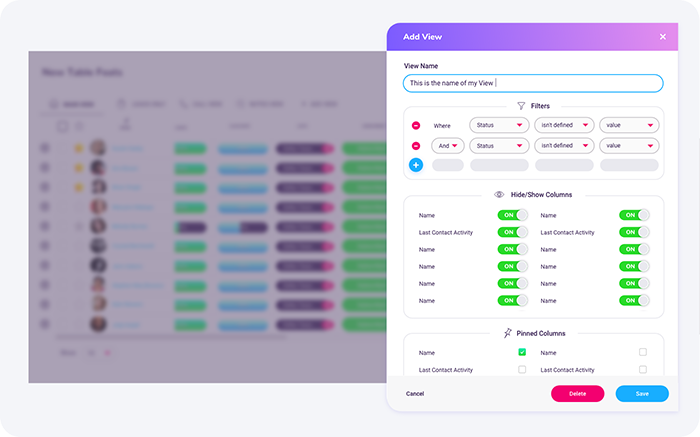Click the Where label in filters

pos(442,126)
